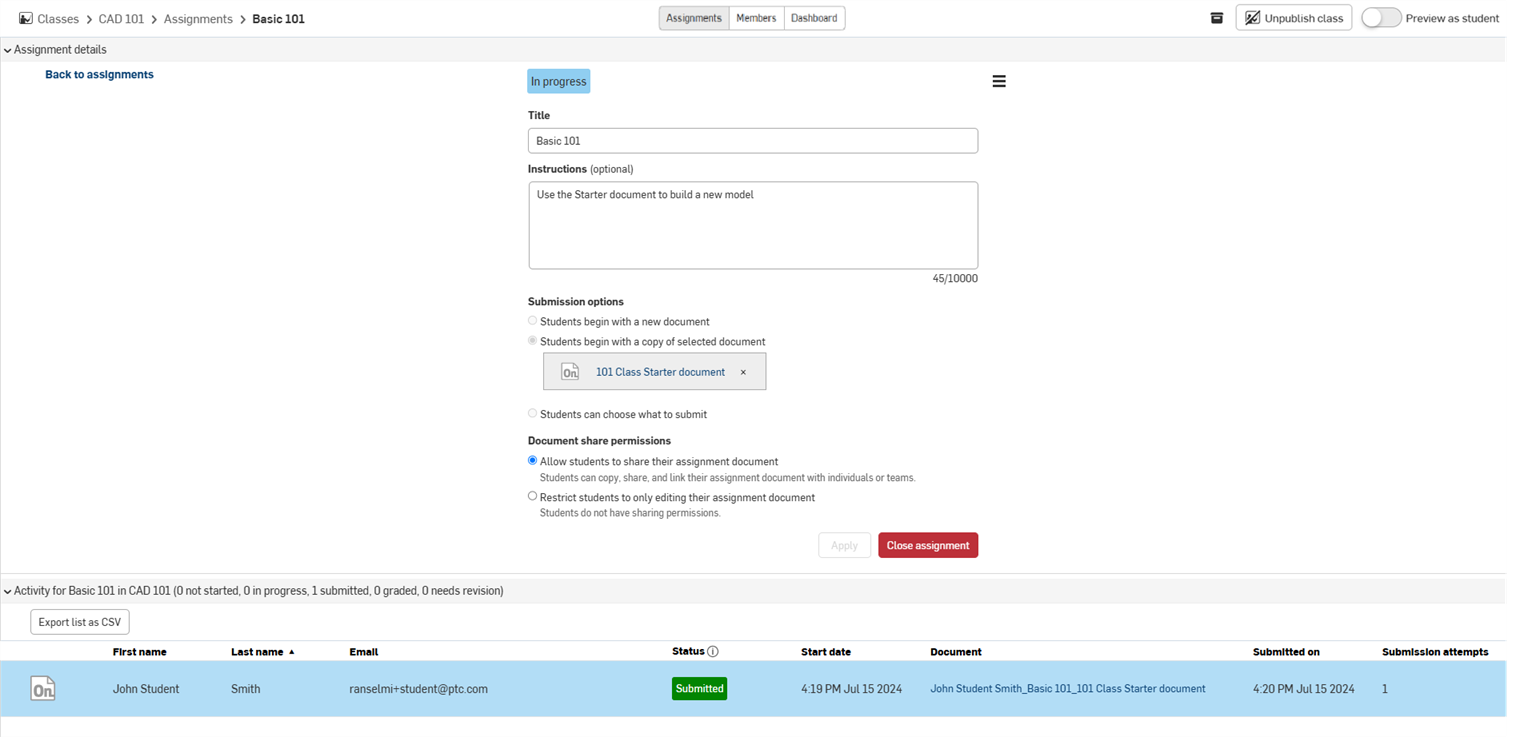Image resolution: width=1516 pixels, height=737 pixels.
Task: Click the archive icon in top bar
Action: click(1216, 18)
